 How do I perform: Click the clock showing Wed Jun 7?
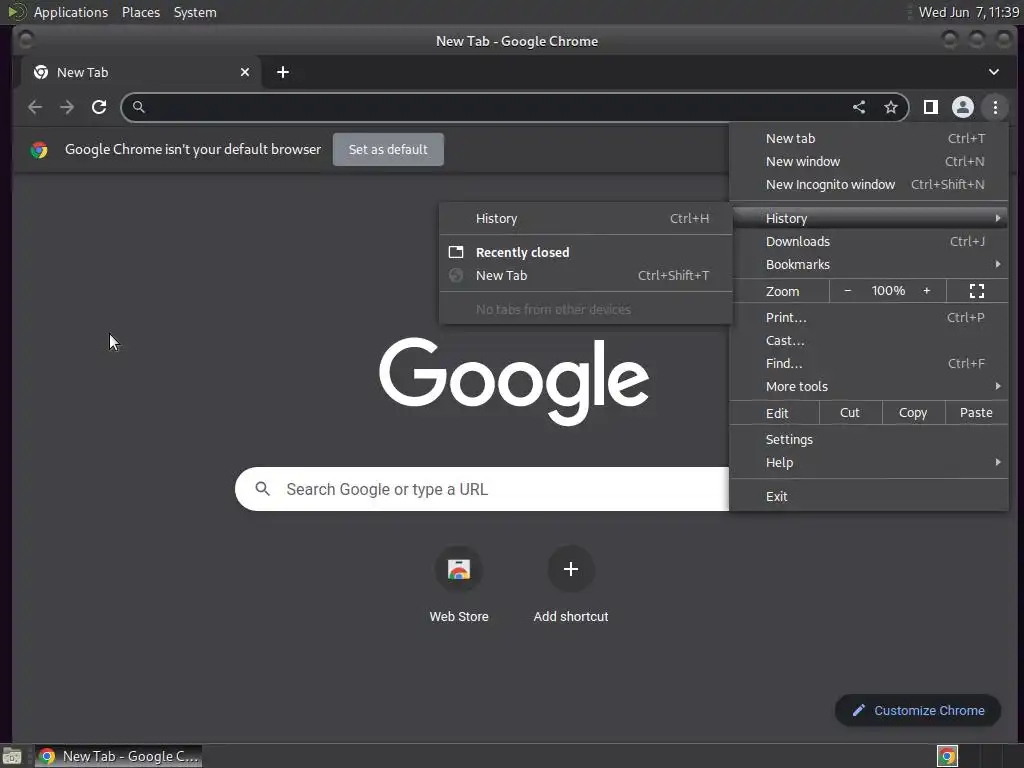coord(969,12)
